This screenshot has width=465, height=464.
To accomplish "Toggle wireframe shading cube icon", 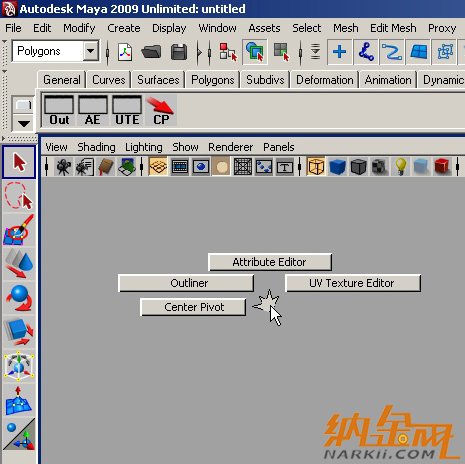I will (x=316, y=166).
